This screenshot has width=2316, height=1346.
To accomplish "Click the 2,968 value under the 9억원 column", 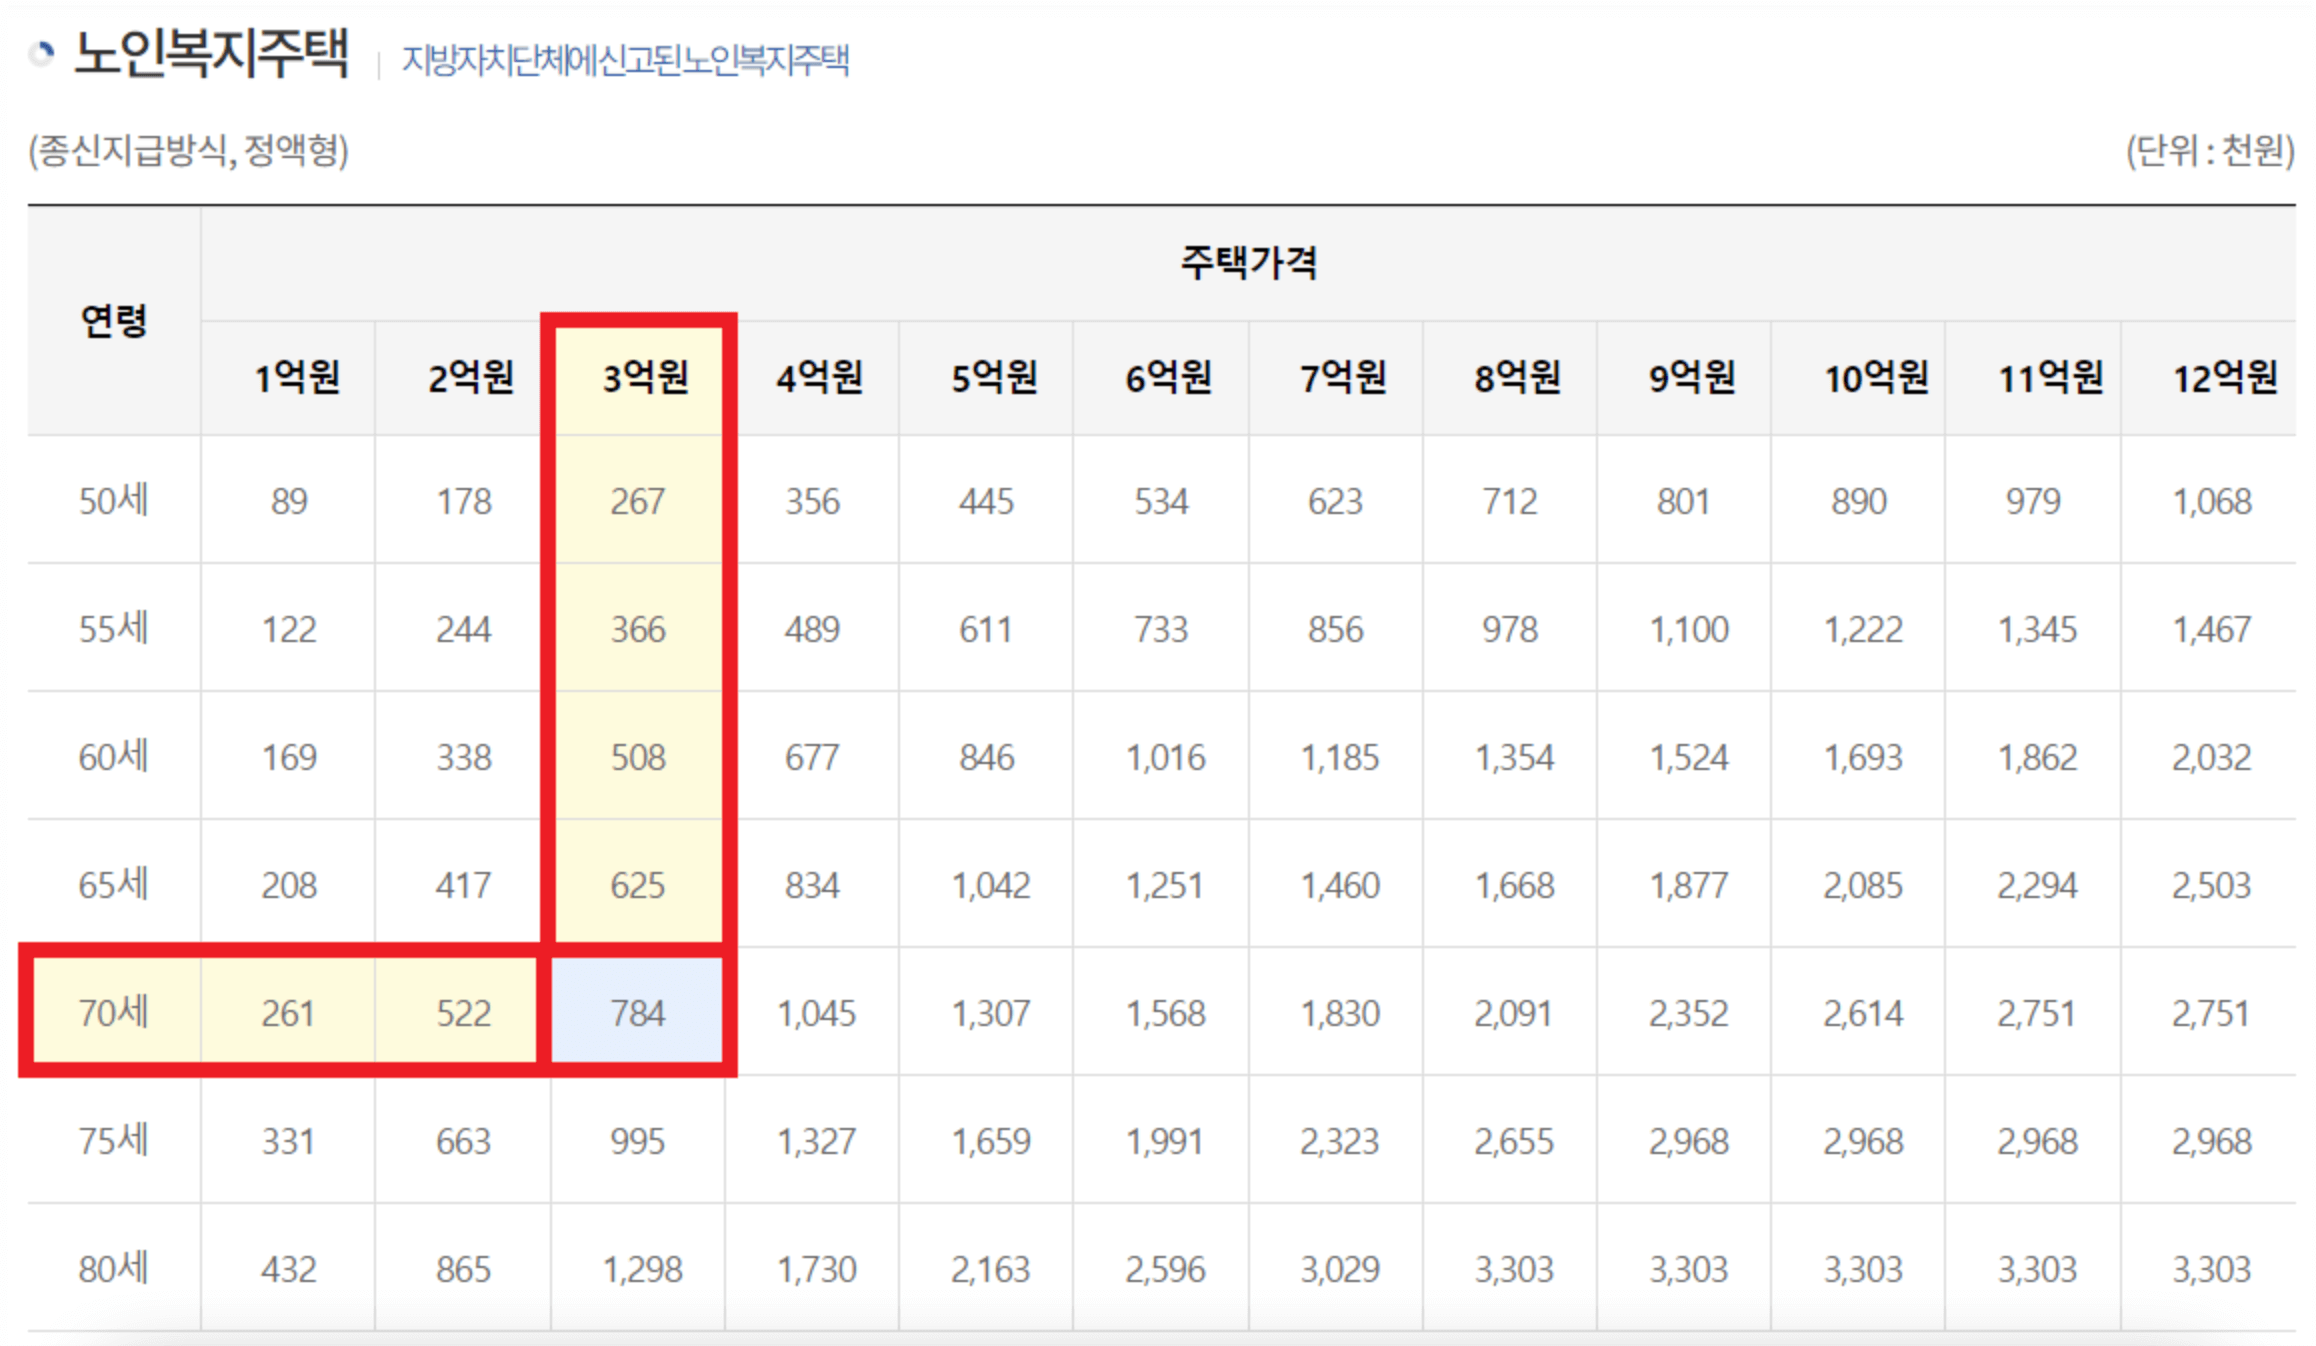I will 1688,1141.
